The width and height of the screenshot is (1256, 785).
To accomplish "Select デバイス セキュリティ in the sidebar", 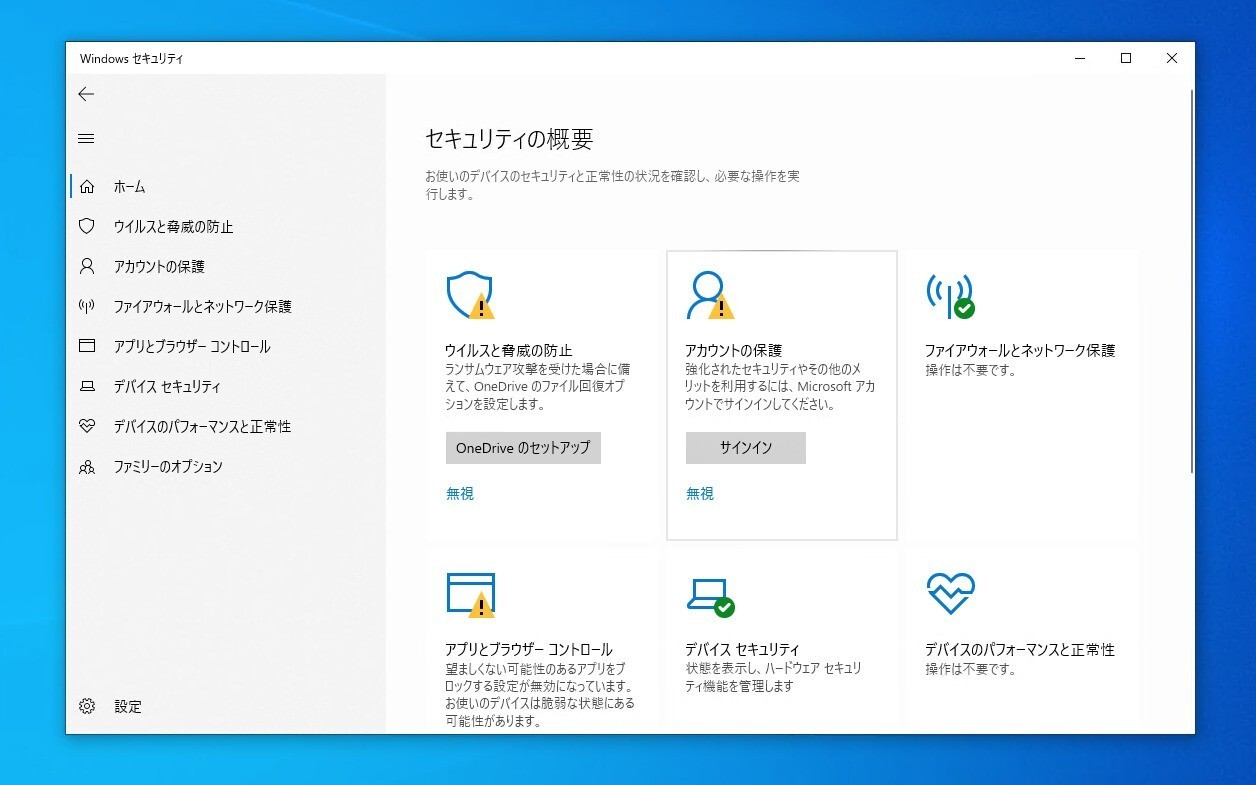I will click(x=167, y=387).
